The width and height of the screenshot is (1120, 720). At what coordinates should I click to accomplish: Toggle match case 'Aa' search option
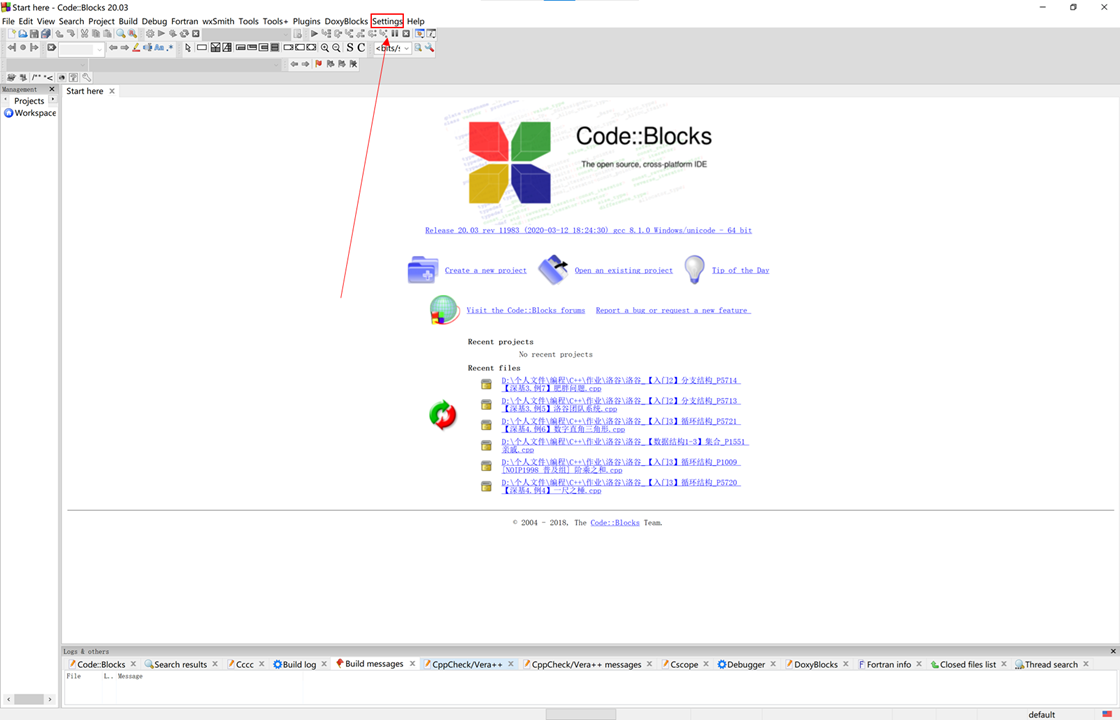pos(159,48)
